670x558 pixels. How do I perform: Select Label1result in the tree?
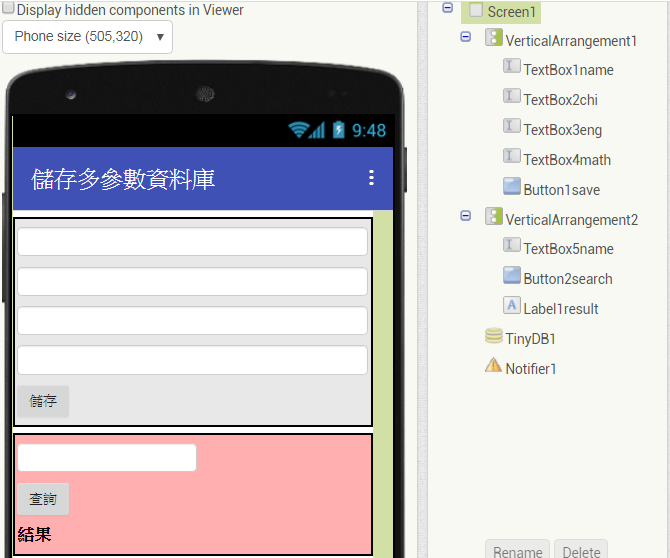(x=561, y=309)
